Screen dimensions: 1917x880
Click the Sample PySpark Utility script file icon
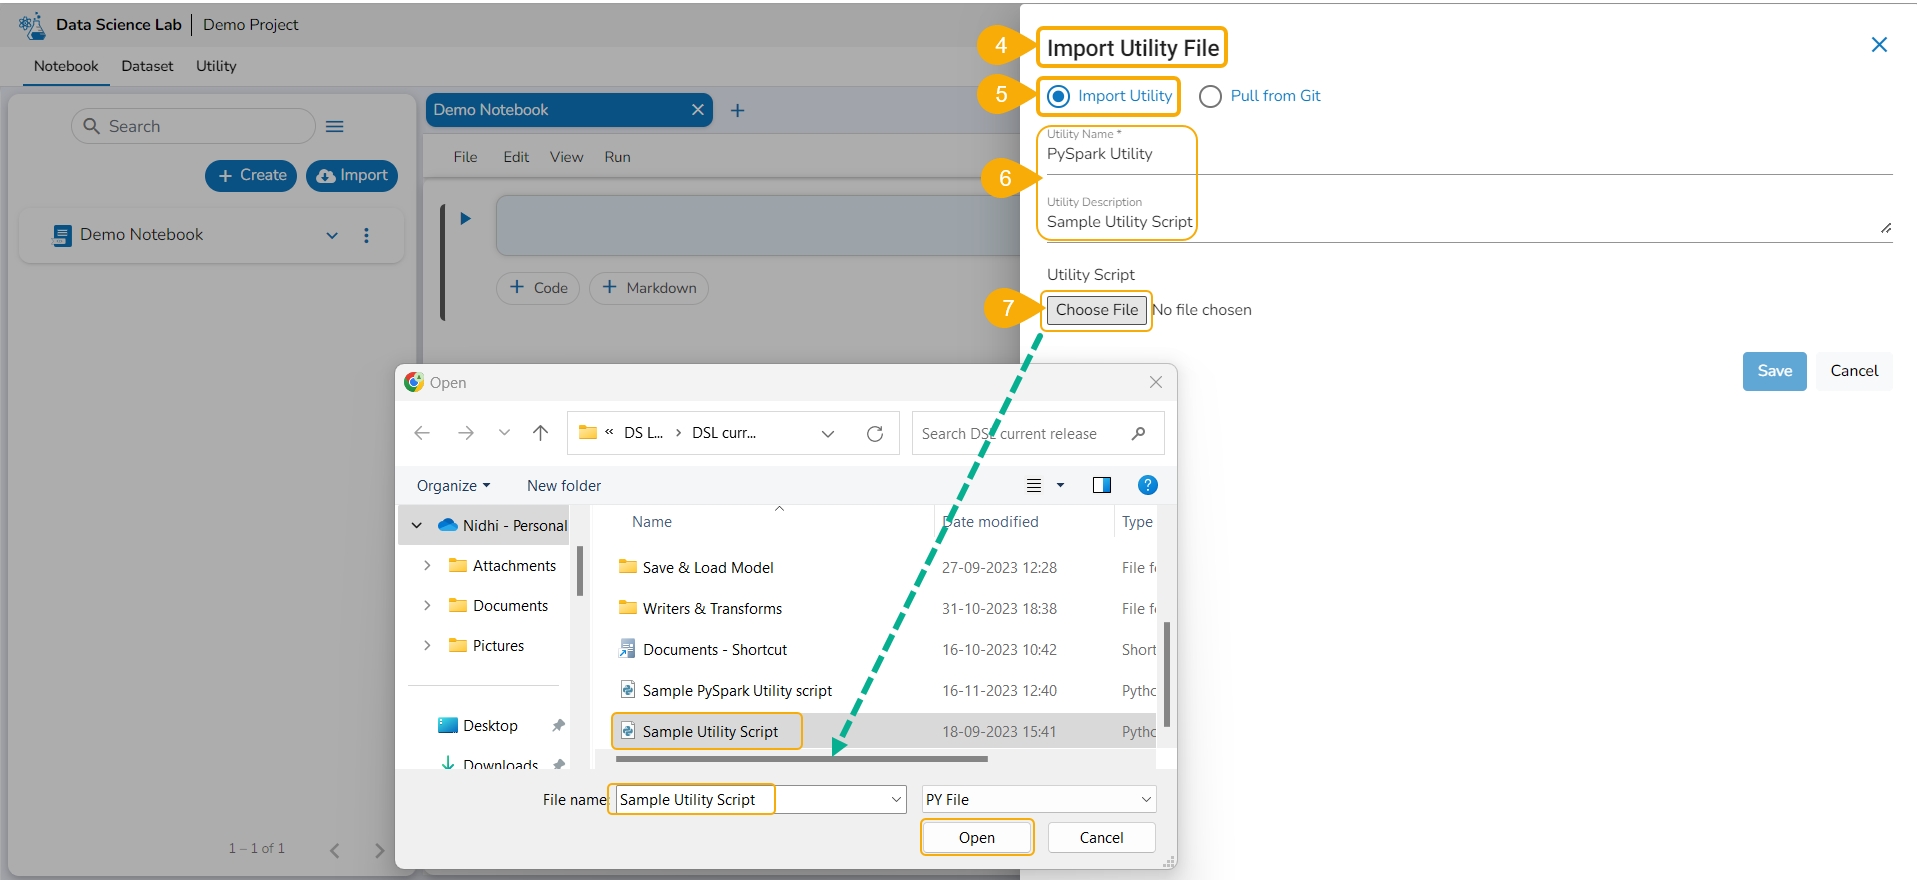[x=628, y=690]
